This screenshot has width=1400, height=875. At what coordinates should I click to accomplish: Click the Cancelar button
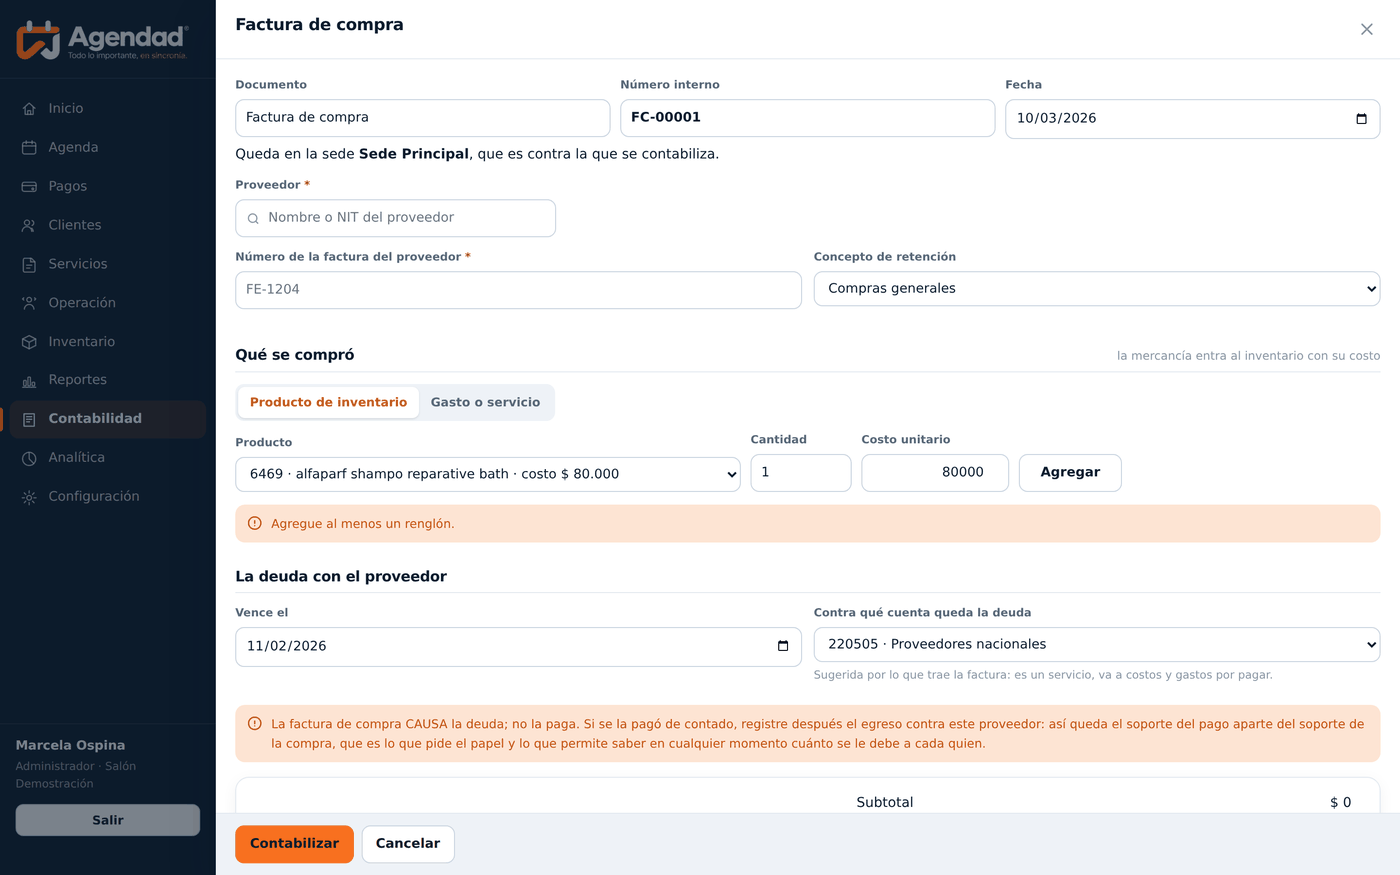coord(408,844)
